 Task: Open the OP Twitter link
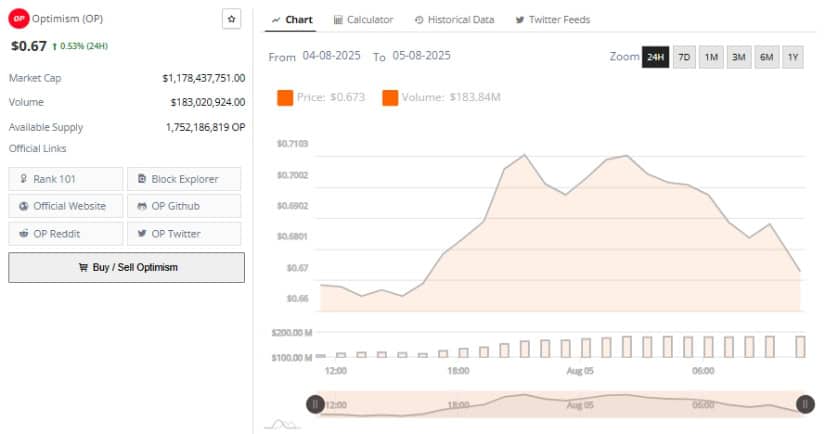point(184,234)
